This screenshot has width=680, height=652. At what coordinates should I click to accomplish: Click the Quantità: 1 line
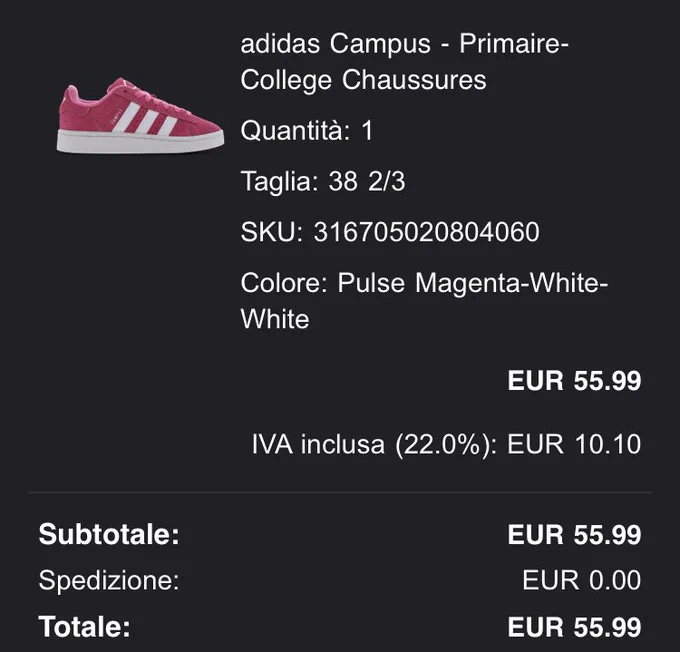307,130
